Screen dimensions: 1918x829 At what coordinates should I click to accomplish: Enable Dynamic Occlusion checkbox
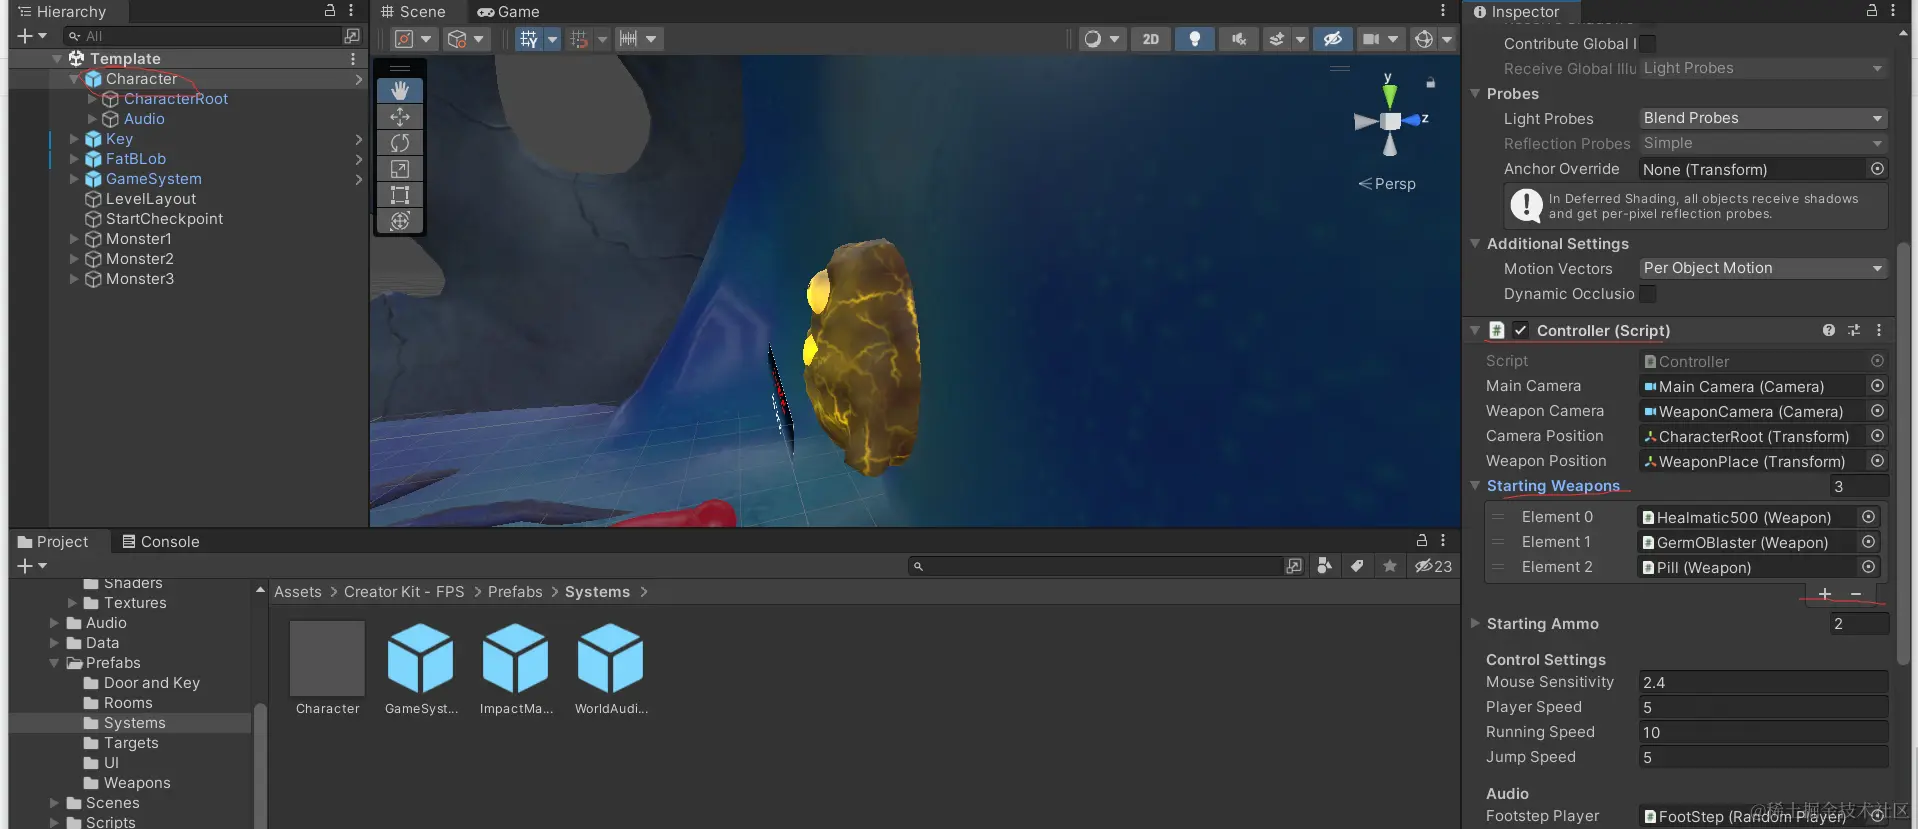point(1647,293)
